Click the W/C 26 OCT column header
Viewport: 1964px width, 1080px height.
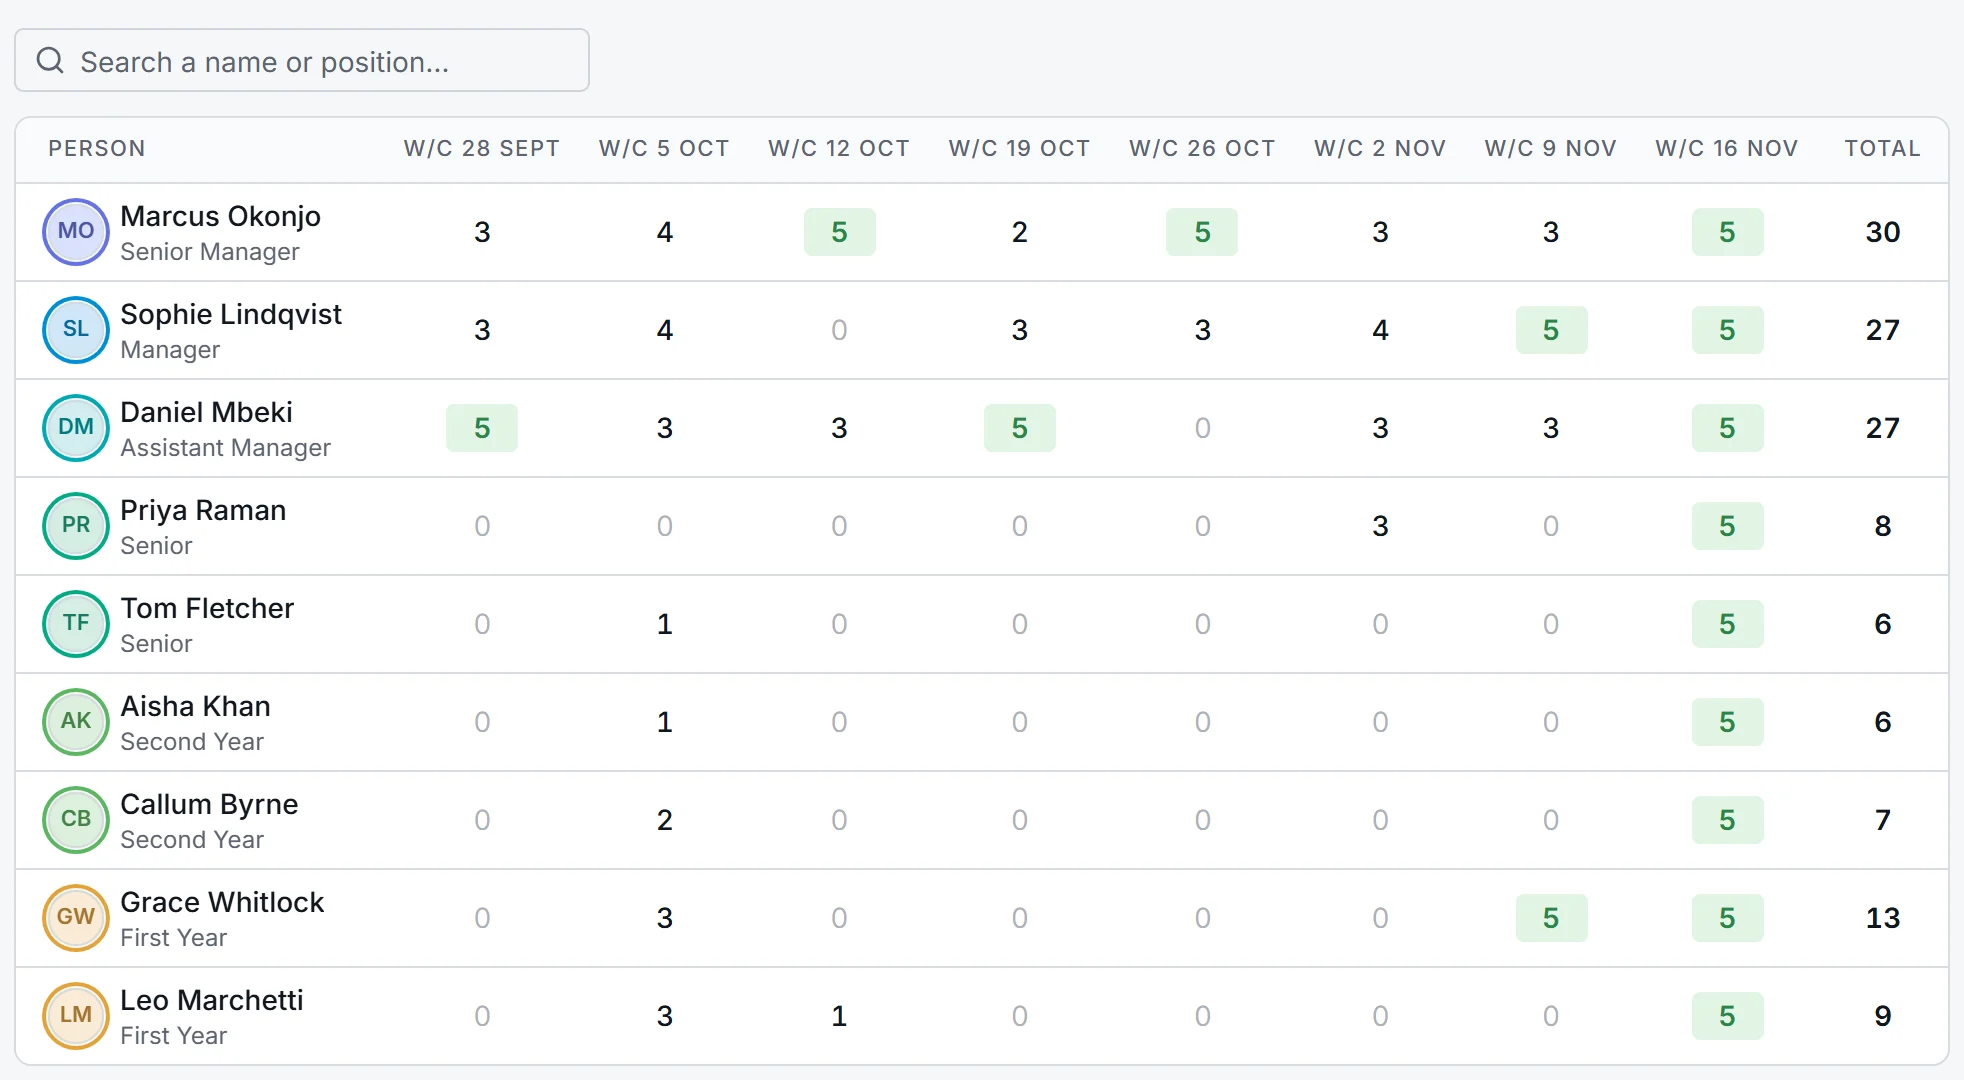pos(1203,149)
